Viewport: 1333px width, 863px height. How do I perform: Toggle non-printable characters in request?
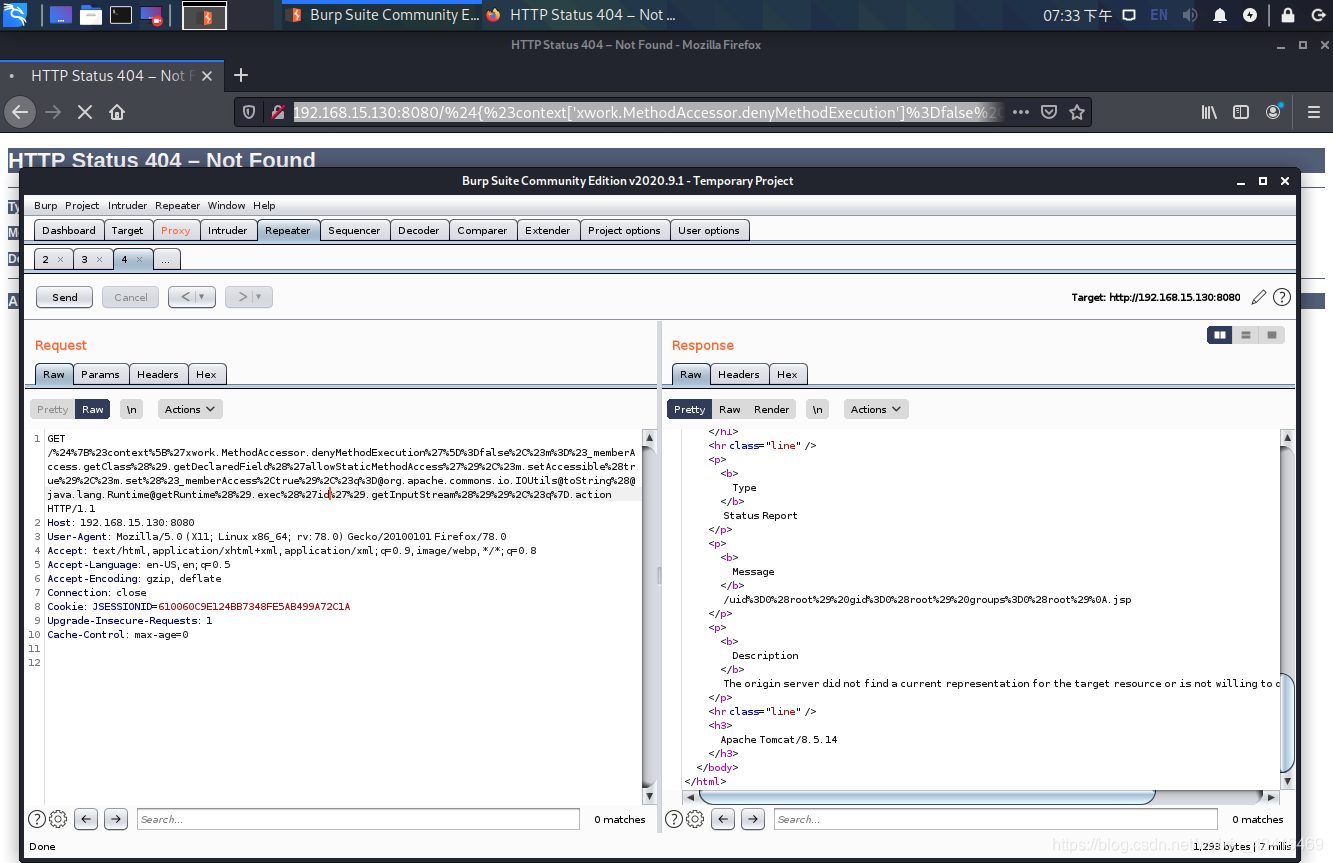click(132, 409)
